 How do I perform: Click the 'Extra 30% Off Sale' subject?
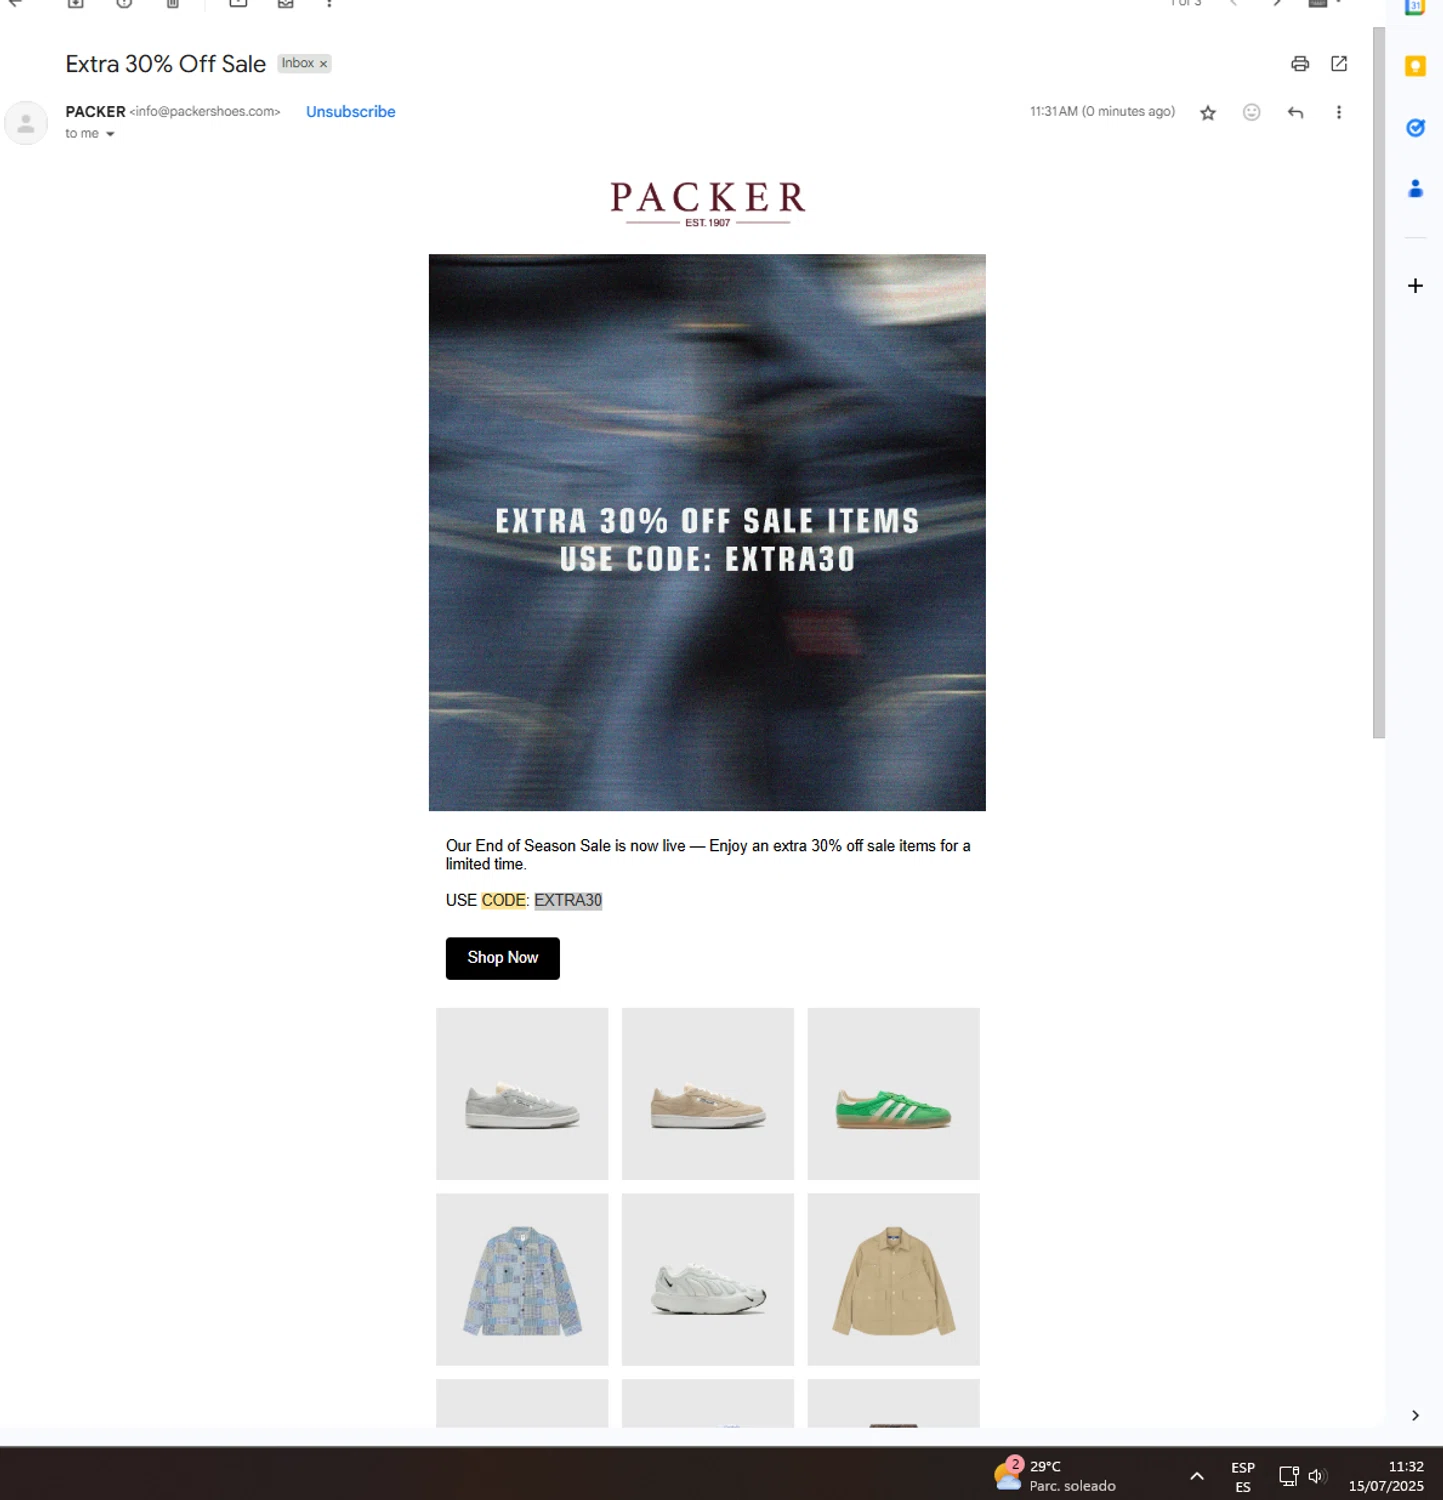(x=165, y=64)
